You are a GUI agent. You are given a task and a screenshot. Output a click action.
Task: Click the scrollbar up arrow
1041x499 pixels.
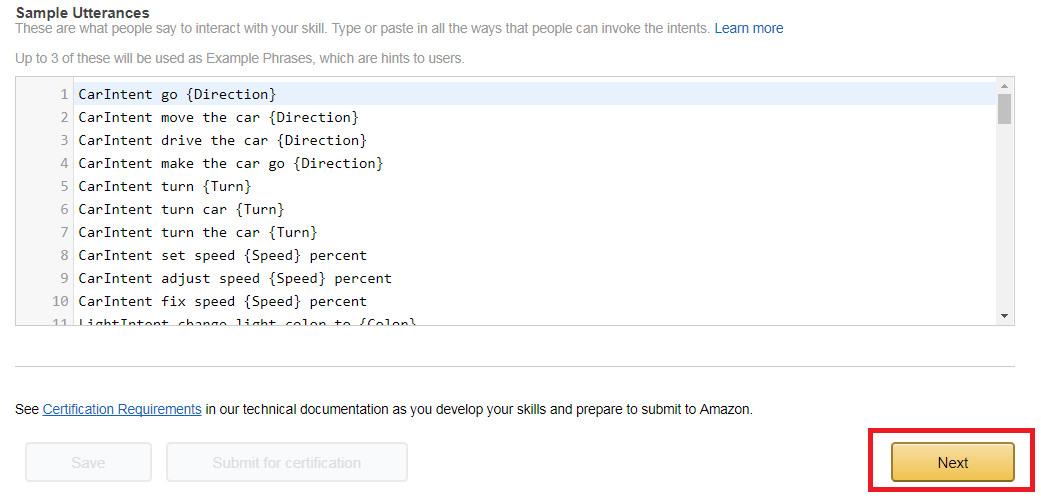point(1004,85)
